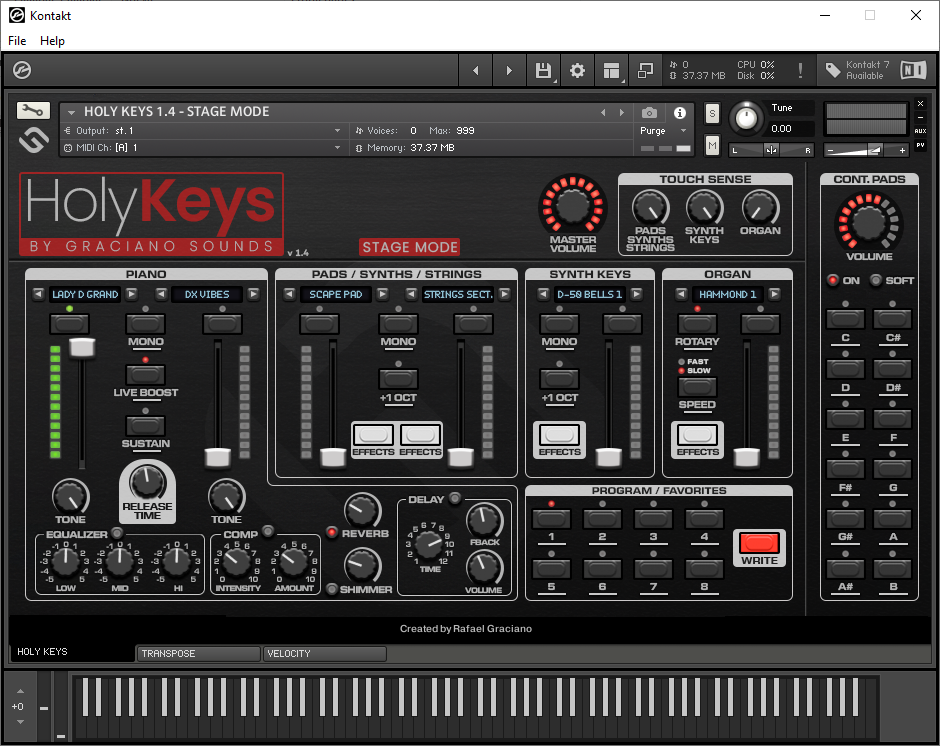Viewport: 940px width, 746px height.
Task: Click the Tune value 0.00 field
Action: click(790, 128)
